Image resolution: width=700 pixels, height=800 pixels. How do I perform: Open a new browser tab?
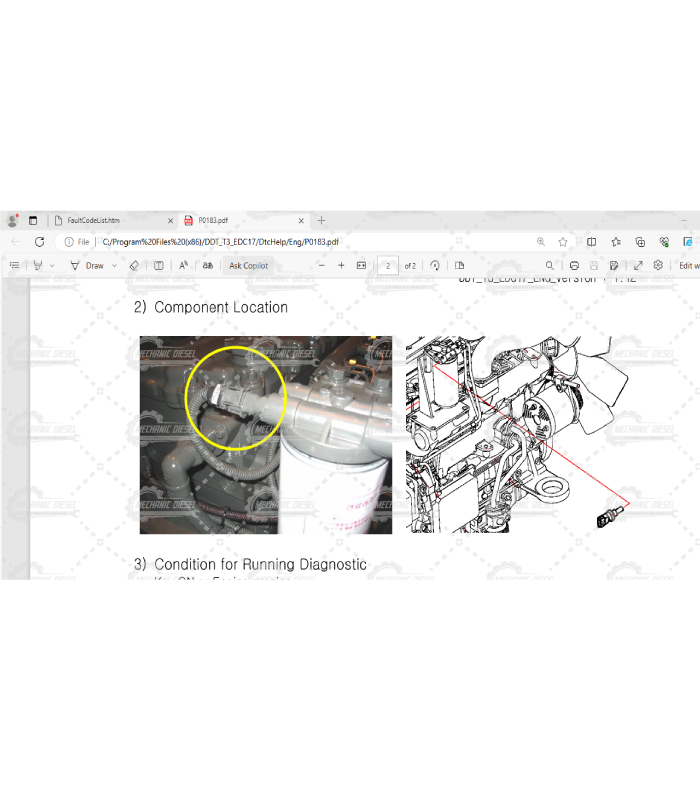point(321,220)
